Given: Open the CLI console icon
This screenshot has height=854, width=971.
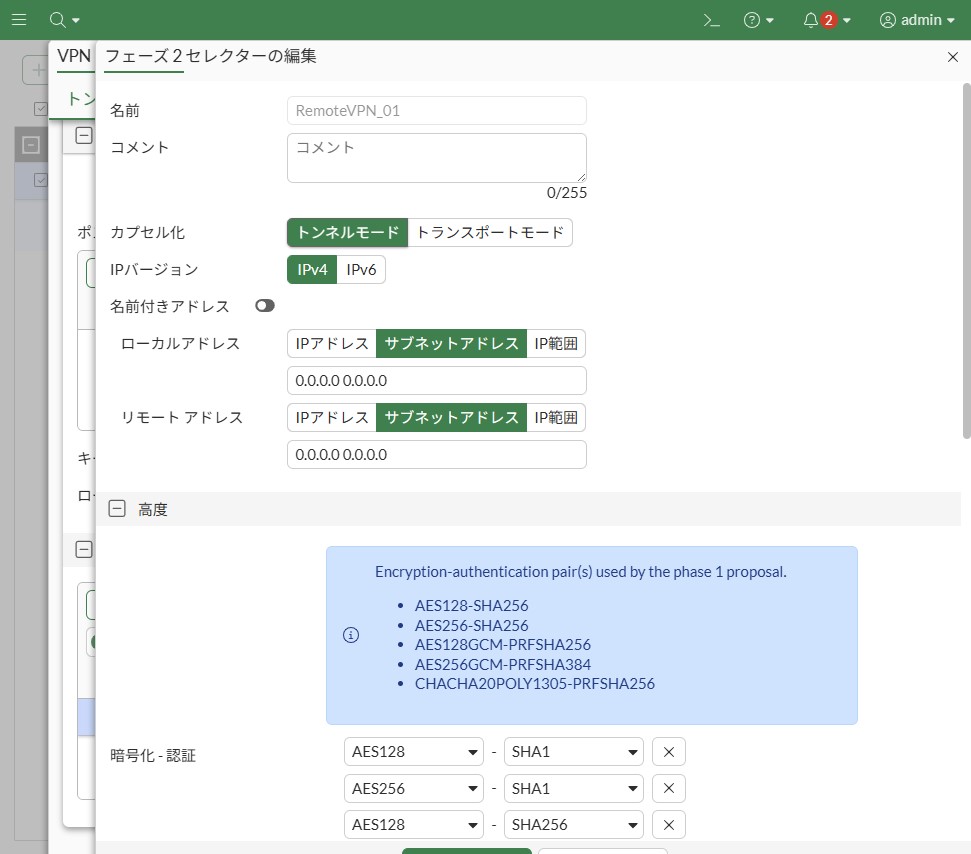Looking at the screenshot, I should pyautogui.click(x=711, y=20).
